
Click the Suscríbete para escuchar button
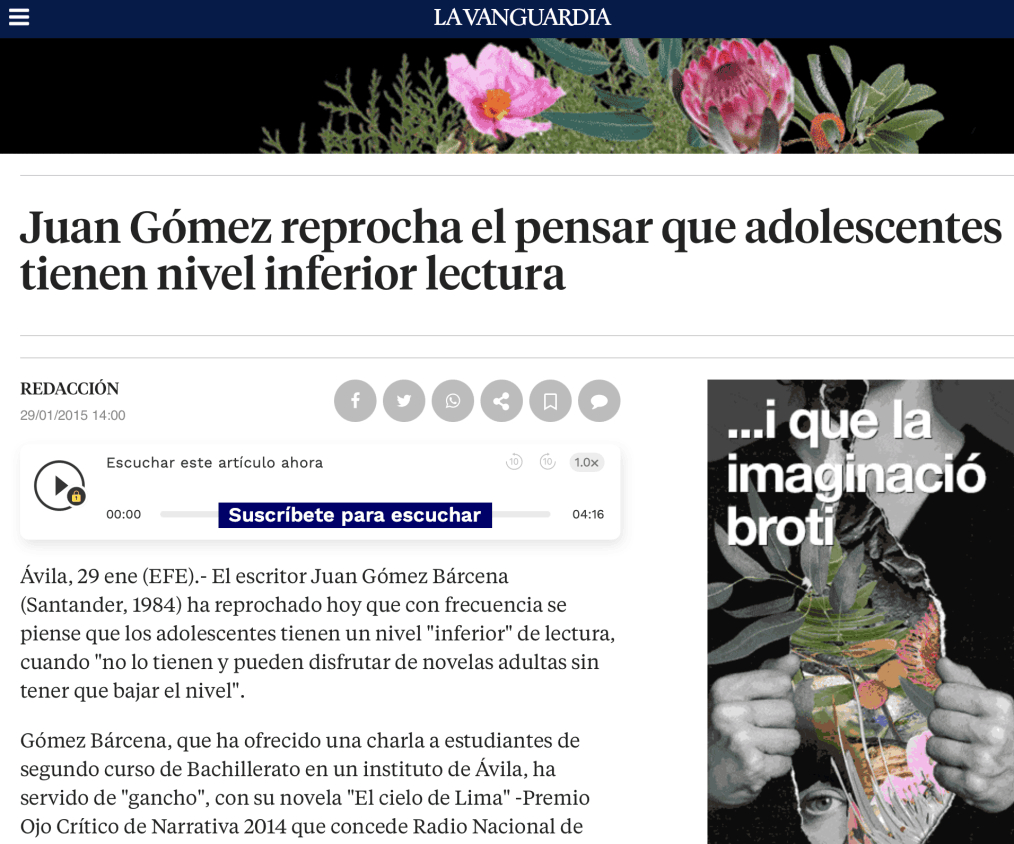pos(355,515)
